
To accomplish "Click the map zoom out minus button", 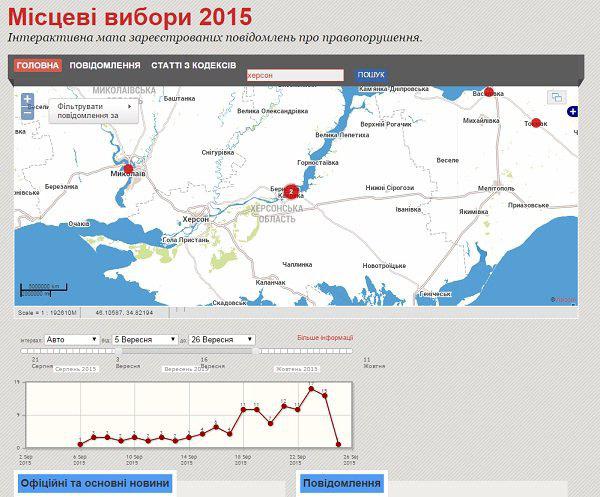I will click(x=28, y=113).
